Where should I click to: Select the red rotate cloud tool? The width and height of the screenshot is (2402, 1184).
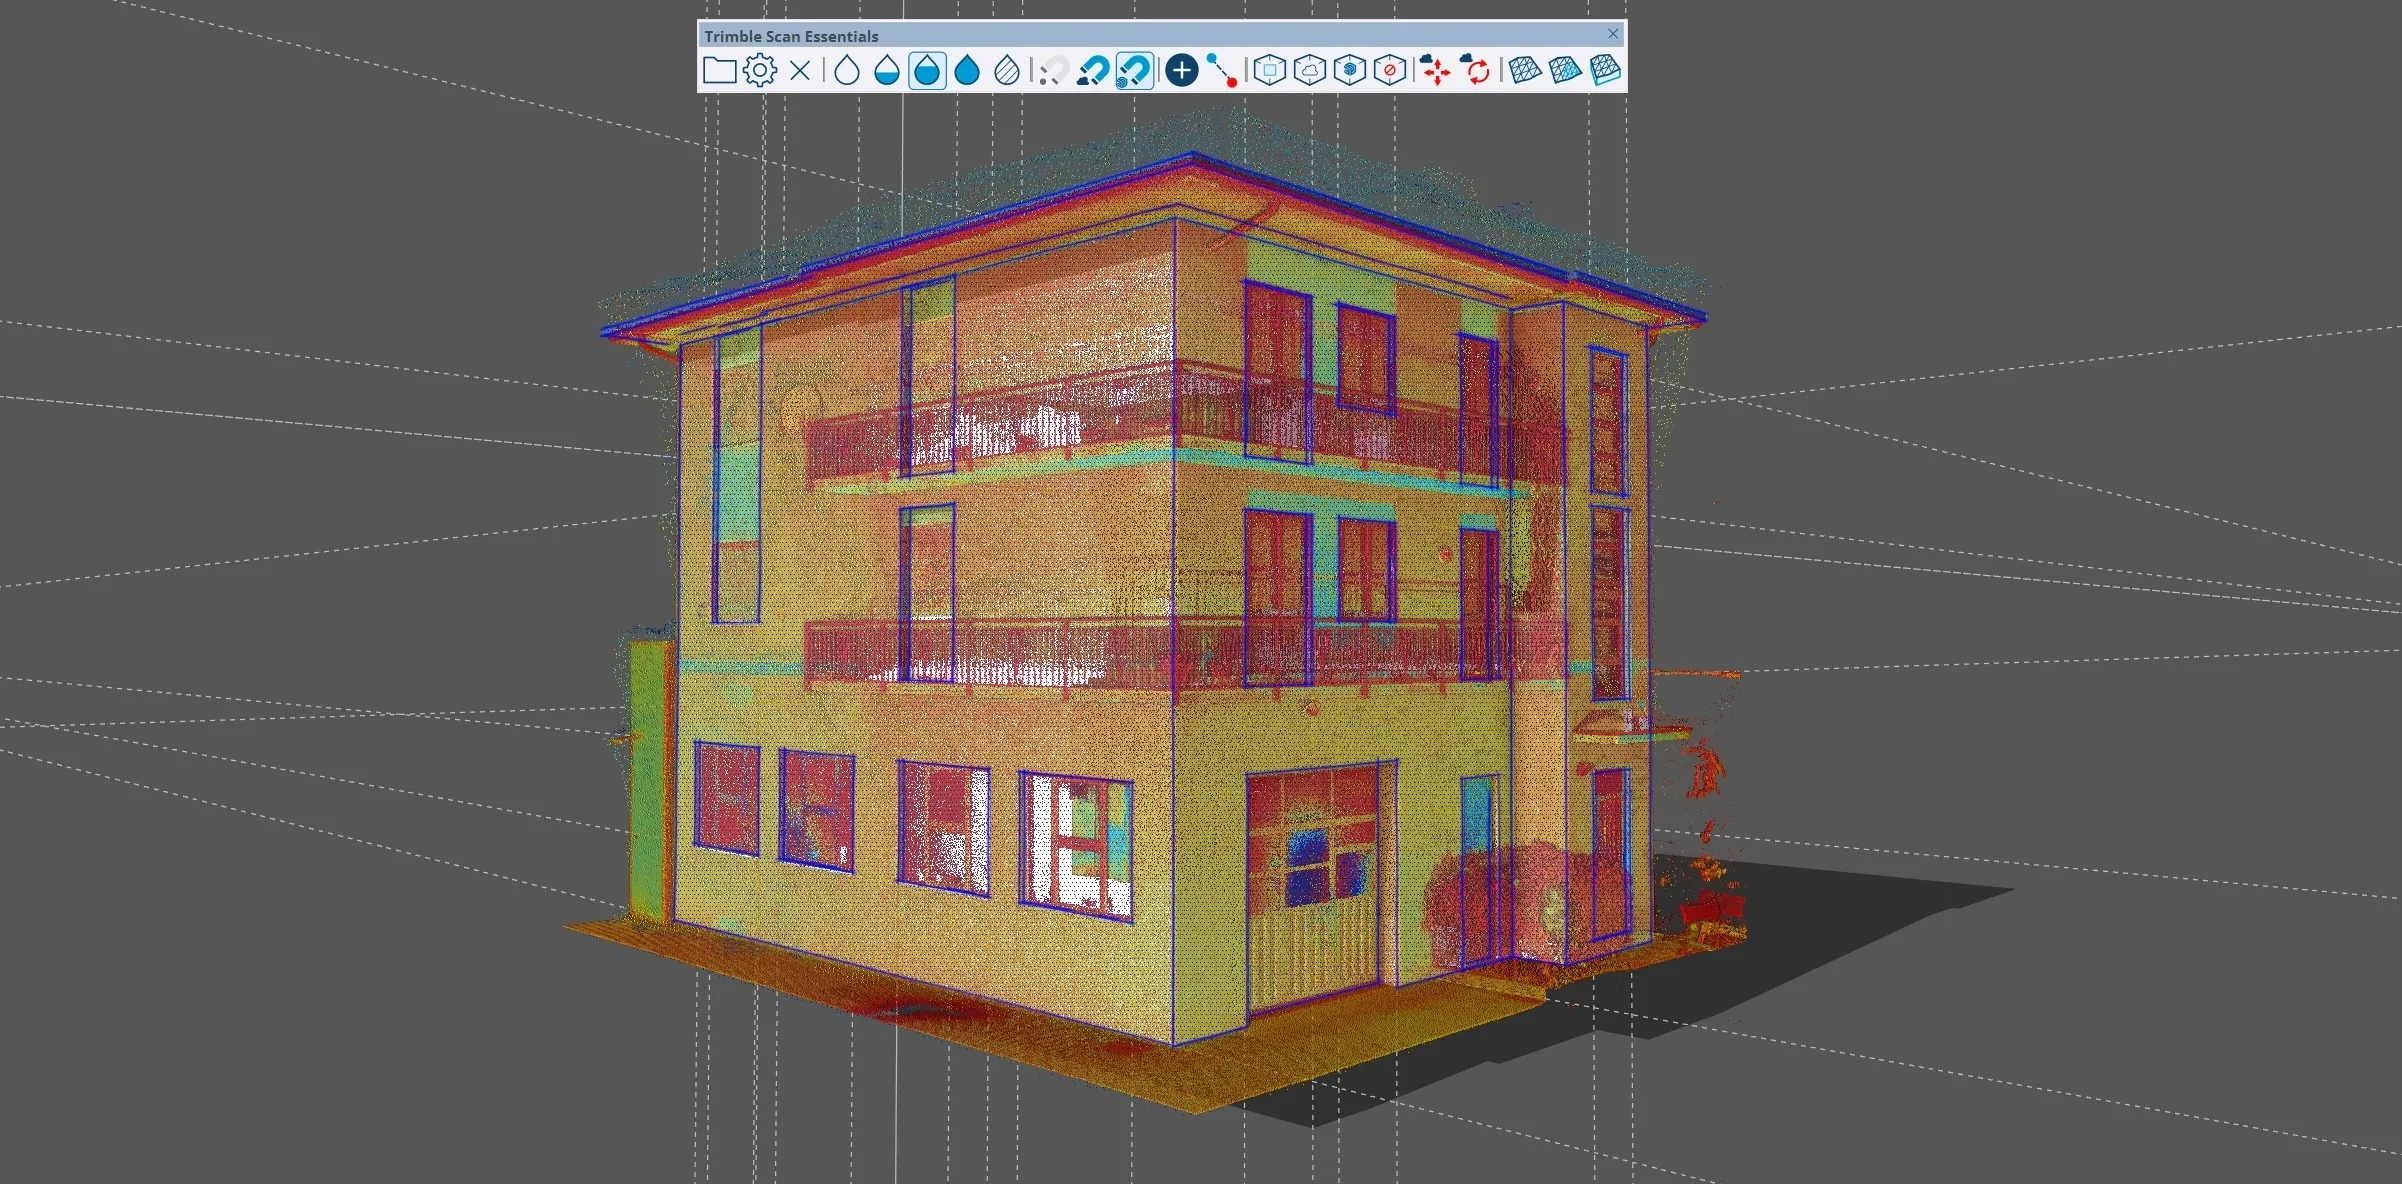pos(1475,71)
